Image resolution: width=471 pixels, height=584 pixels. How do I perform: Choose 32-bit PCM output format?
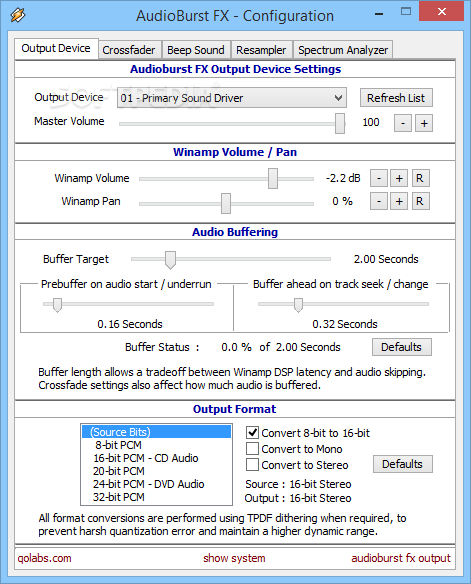pos(156,497)
